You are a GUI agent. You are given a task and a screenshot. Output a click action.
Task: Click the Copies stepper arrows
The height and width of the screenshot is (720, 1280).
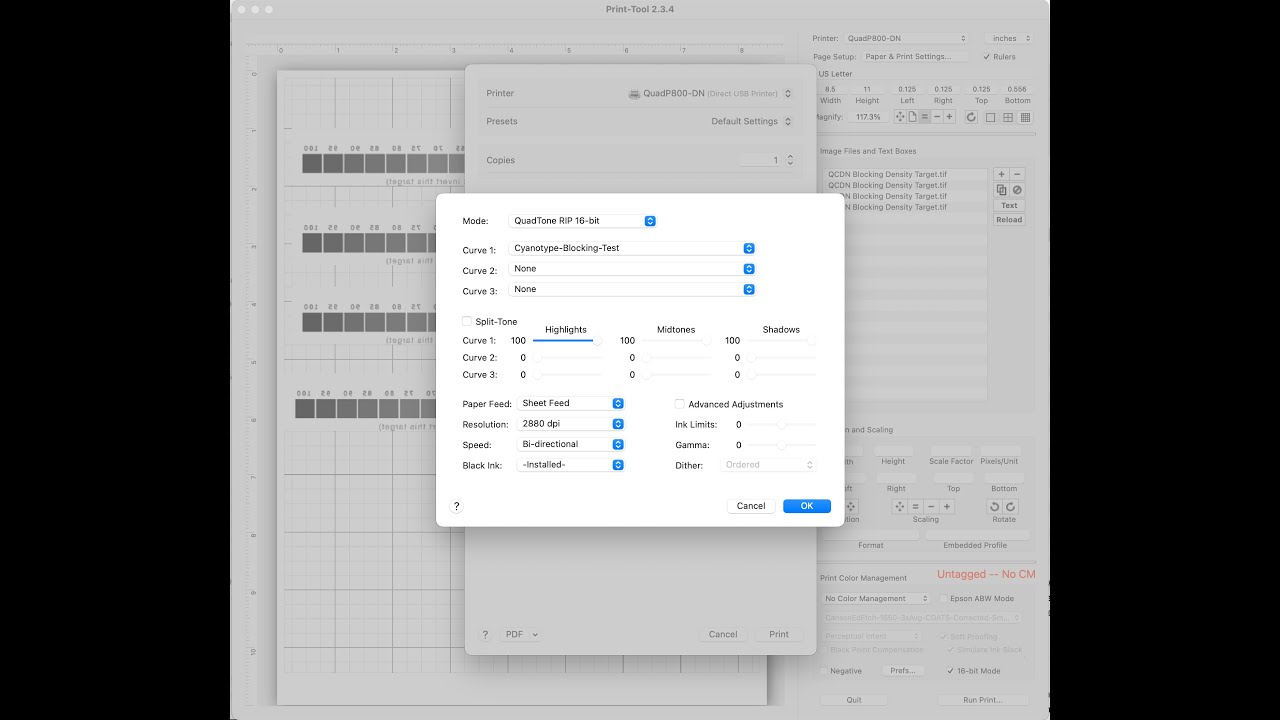790,160
